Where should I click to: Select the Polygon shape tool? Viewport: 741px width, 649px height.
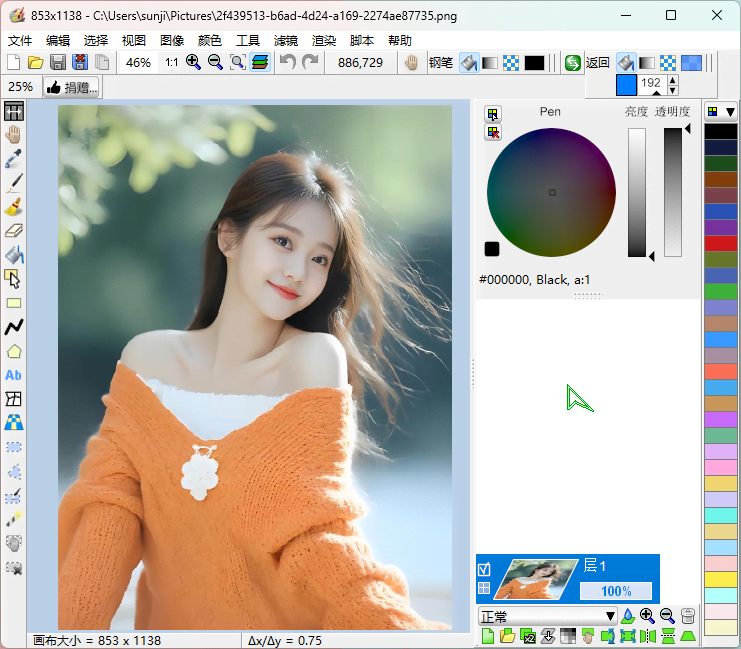coord(14,351)
